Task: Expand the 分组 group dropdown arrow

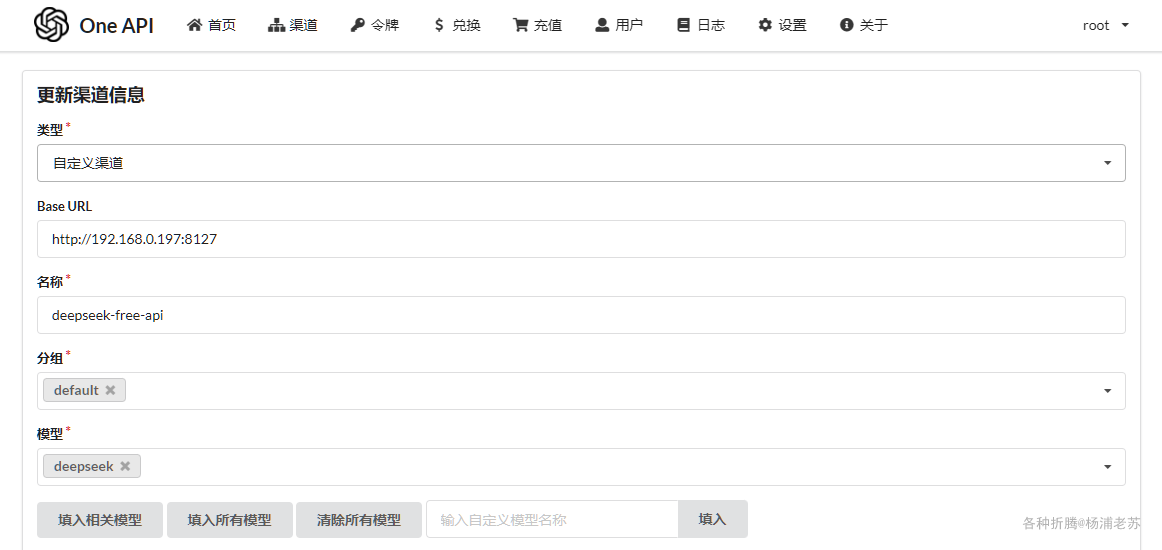Action: (x=1107, y=391)
